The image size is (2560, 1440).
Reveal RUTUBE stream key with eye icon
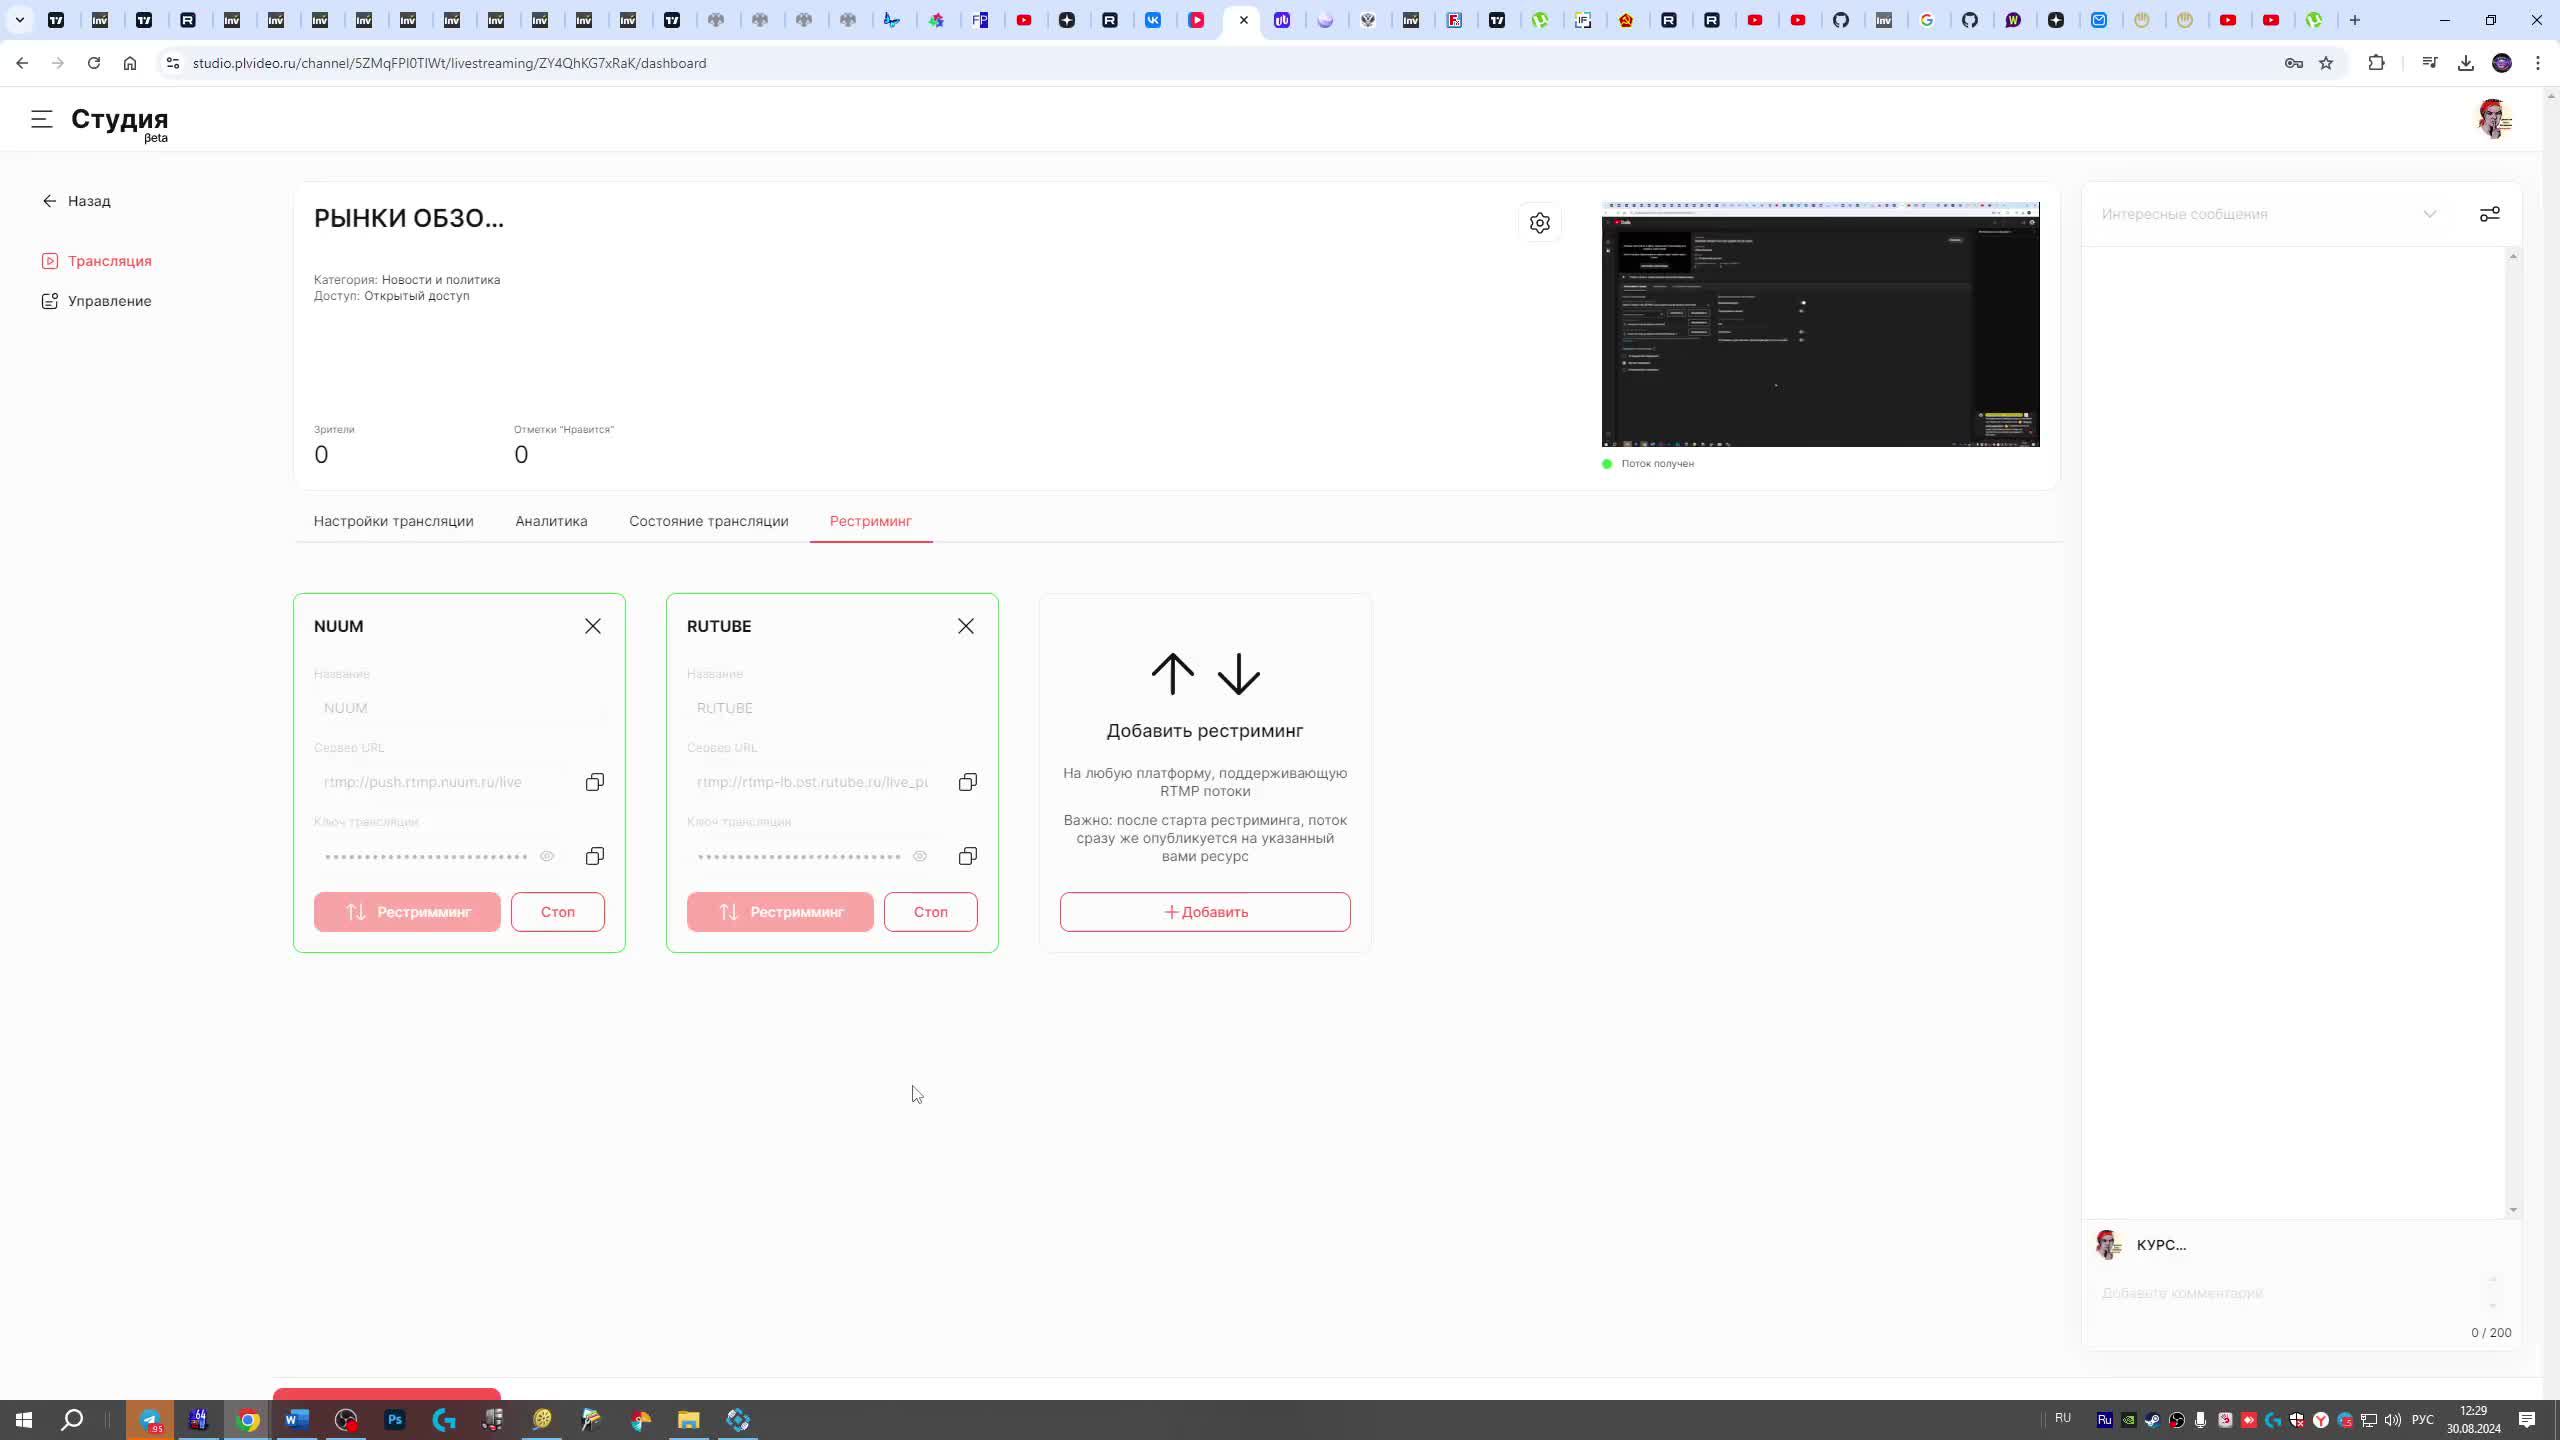(x=920, y=856)
